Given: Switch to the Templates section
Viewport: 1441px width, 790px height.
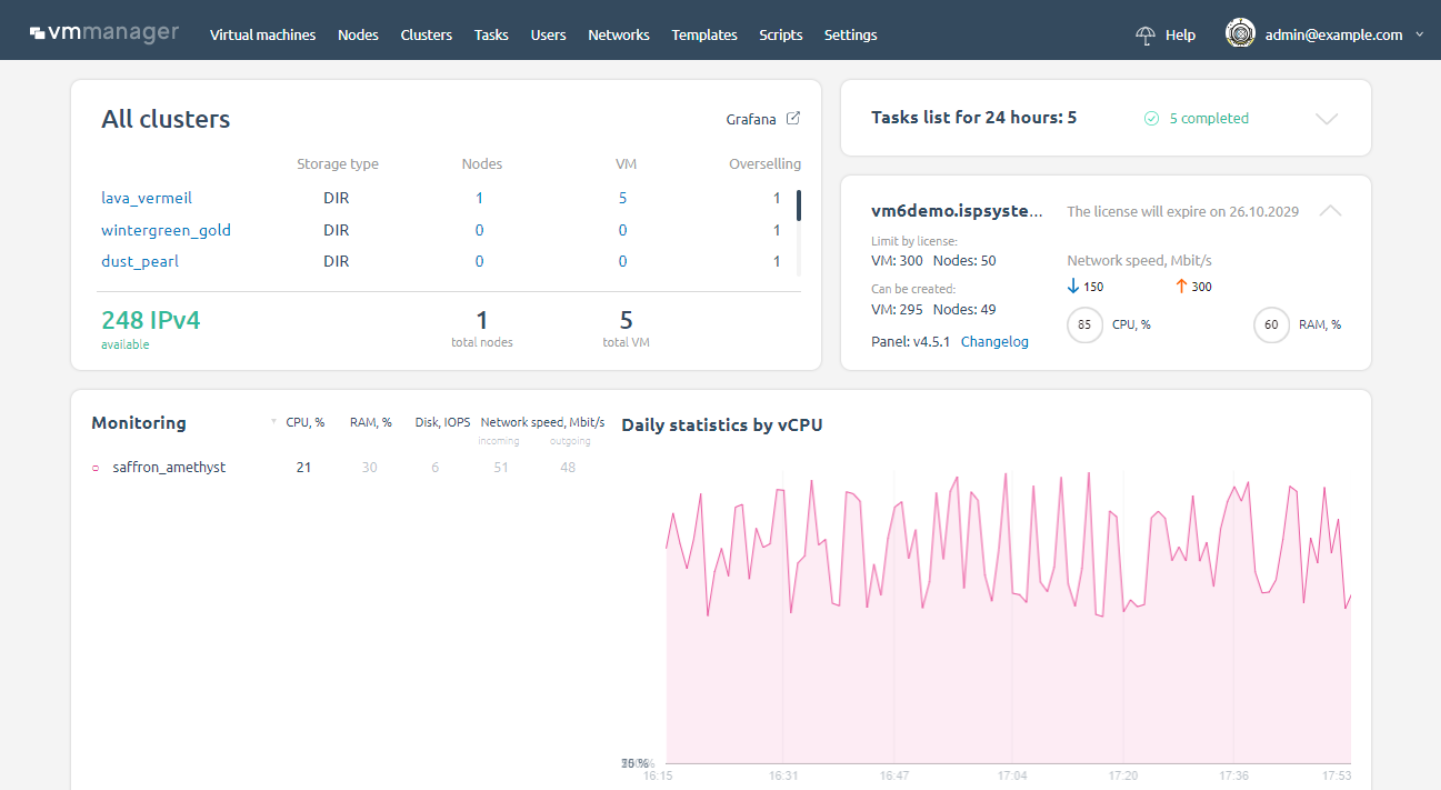Looking at the screenshot, I should tap(704, 34).
